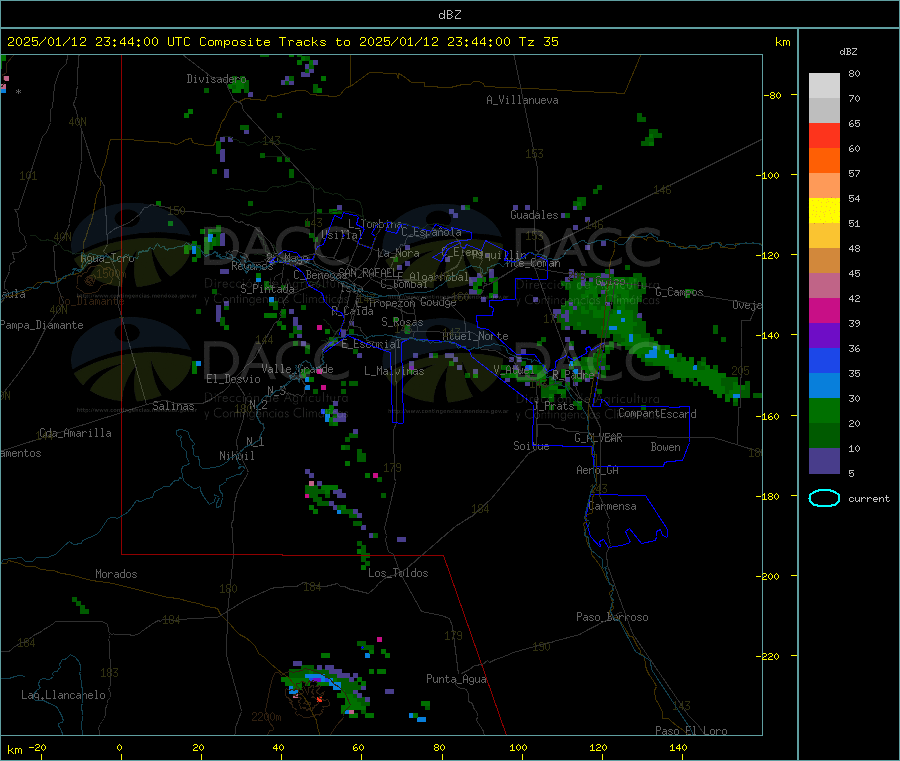Click the 60 dBZ orange color swatch
The image size is (900, 761).
[x=824, y=161]
